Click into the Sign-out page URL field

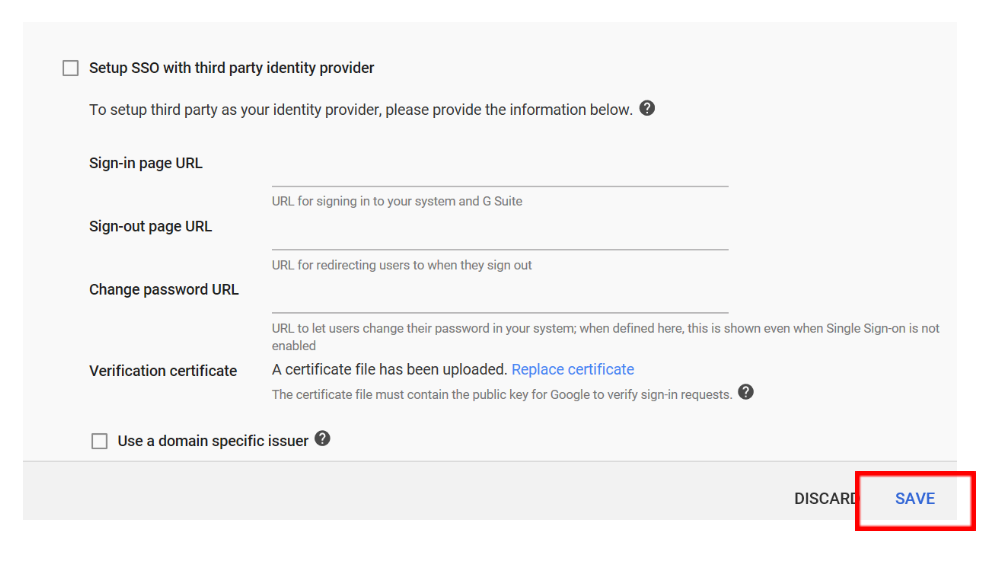click(x=500, y=234)
